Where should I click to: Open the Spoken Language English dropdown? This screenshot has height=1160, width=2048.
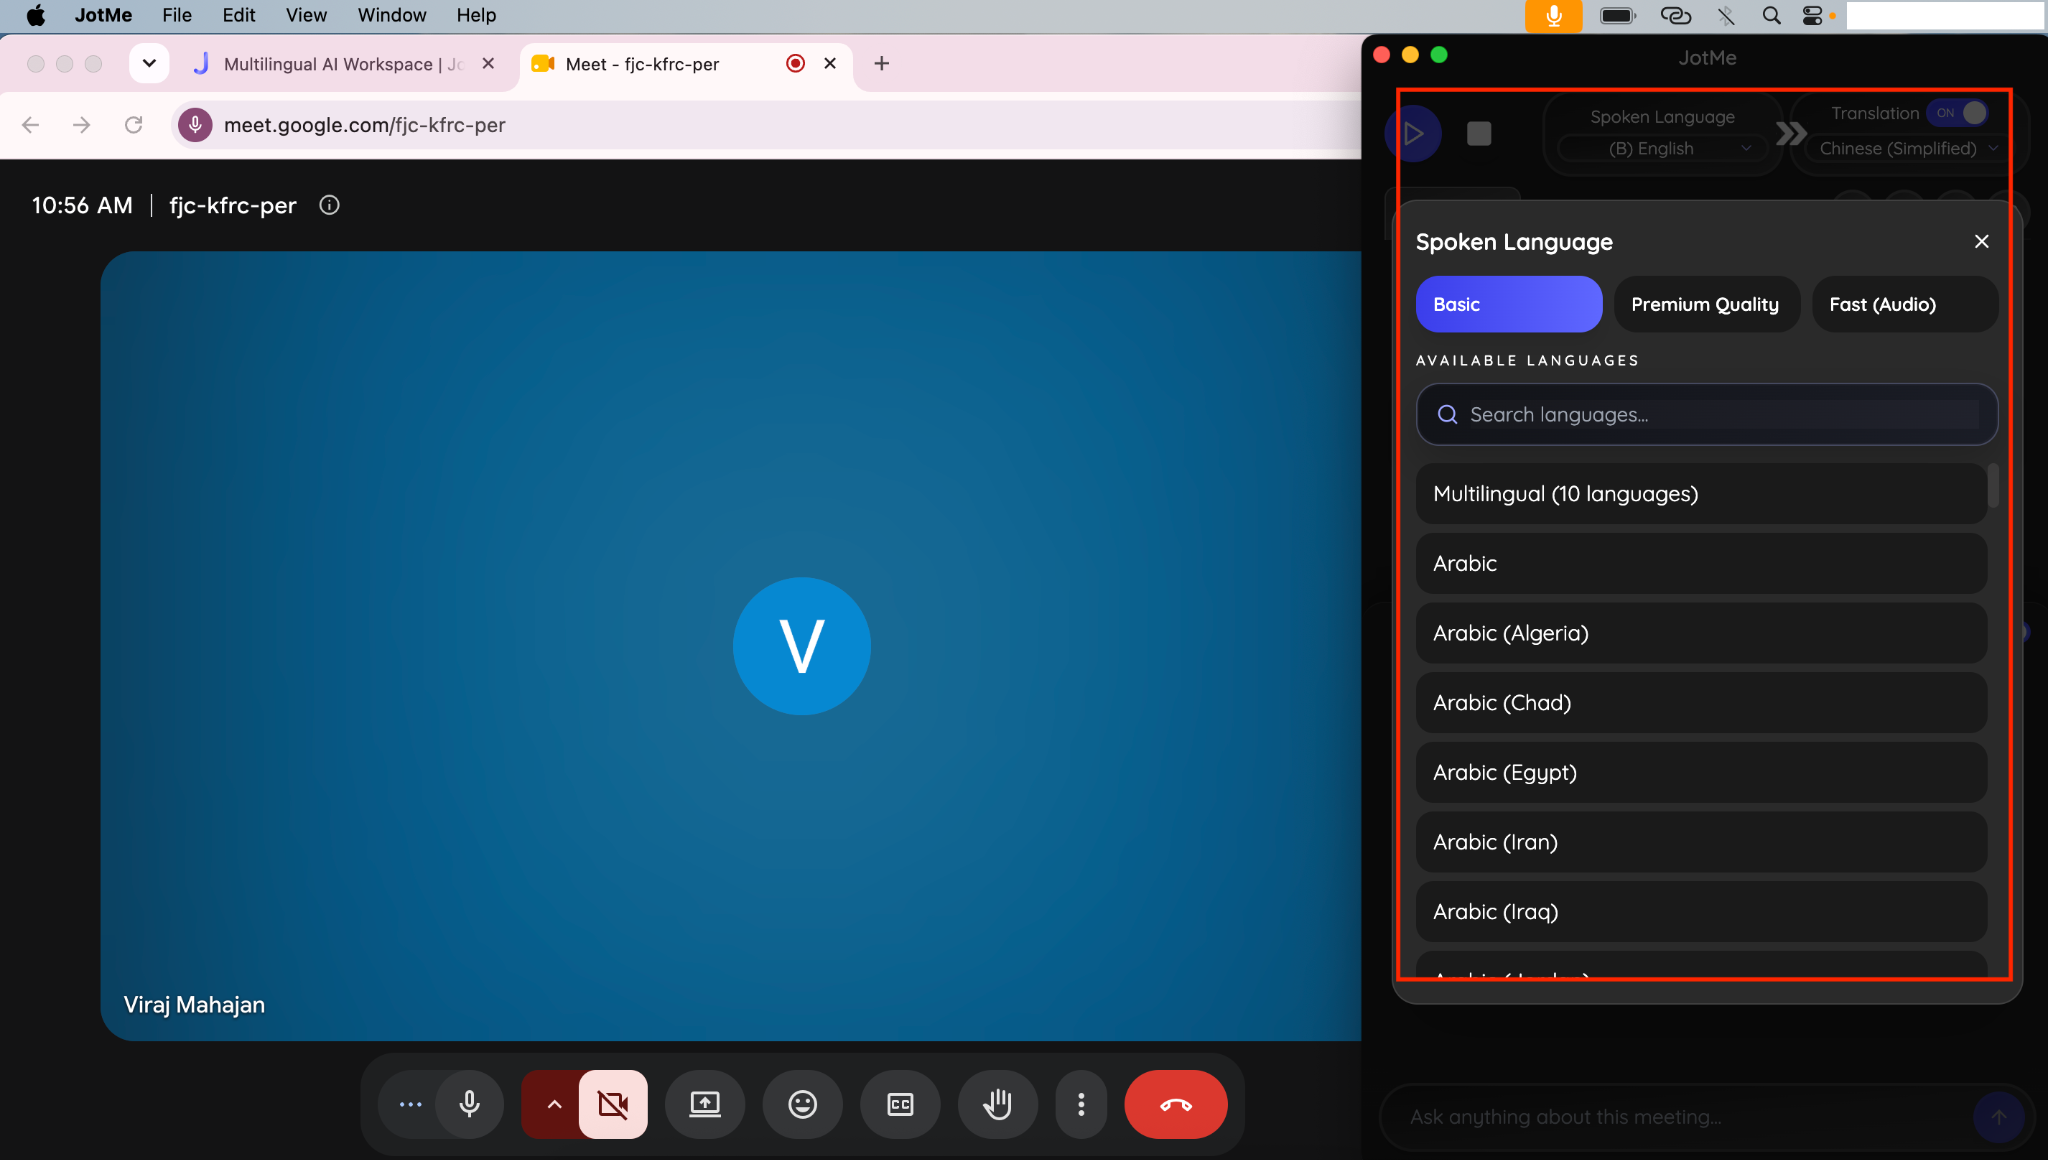(1662, 149)
